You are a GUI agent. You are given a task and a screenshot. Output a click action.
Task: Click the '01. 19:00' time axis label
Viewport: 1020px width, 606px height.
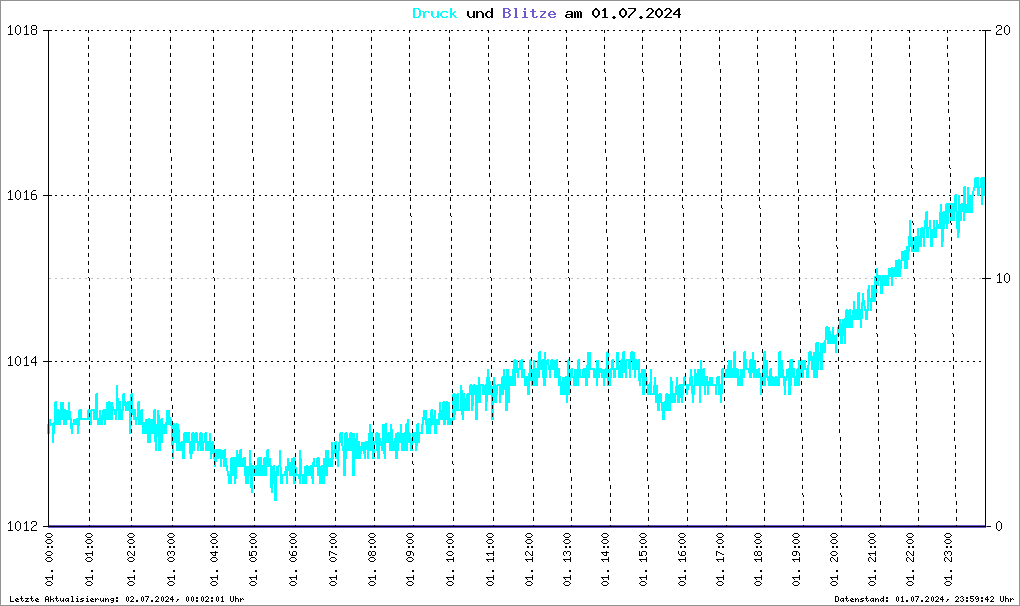797,560
